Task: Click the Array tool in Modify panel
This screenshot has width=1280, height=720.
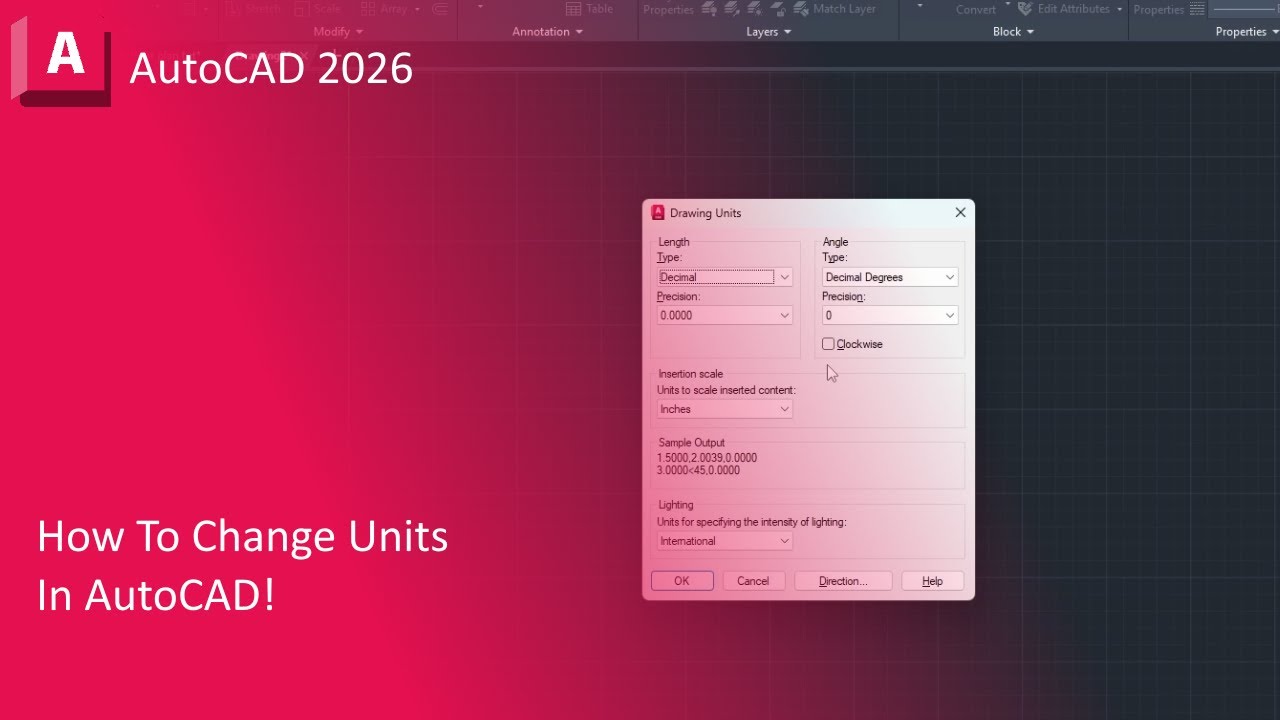Action: (x=383, y=9)
